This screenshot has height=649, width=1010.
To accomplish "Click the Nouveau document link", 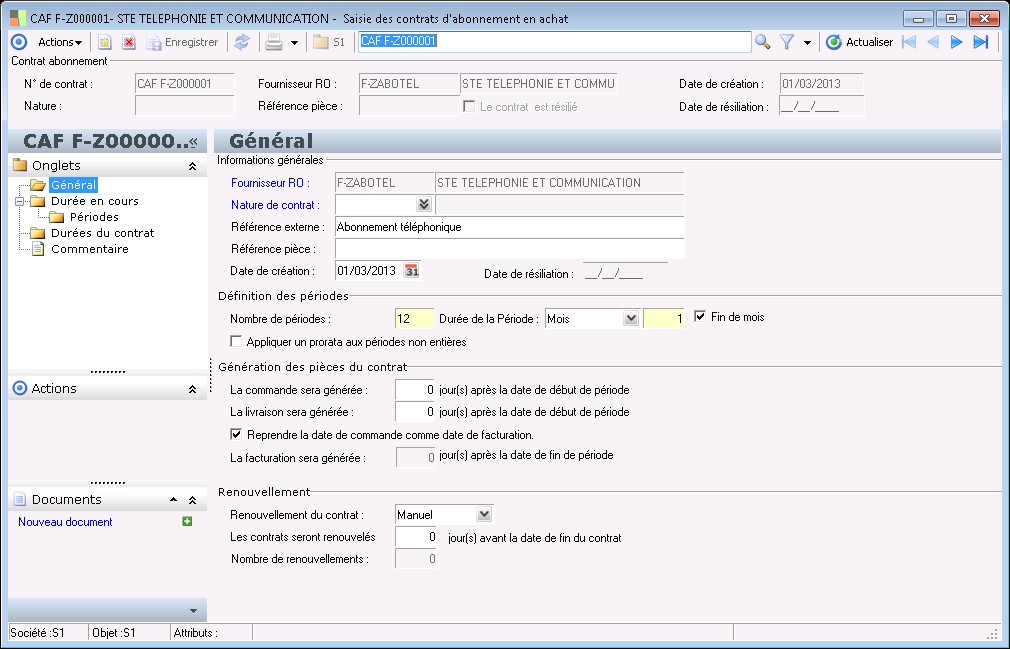I will [x=65, y=522].
